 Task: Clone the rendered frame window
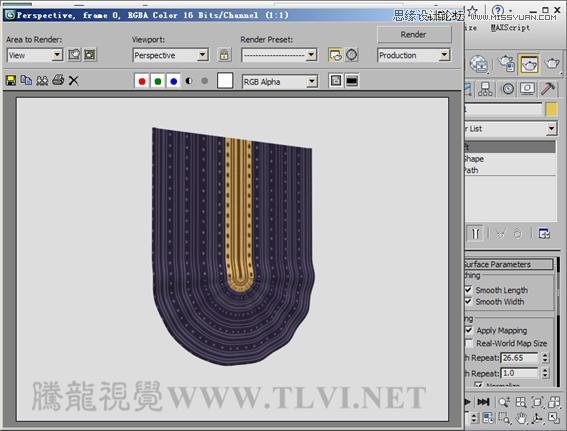42,80
